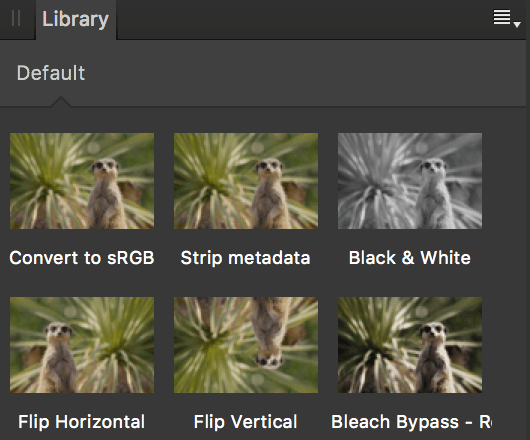530x440 pixels.
Task: Click the Strip metadata text label
Action: pos(245,258)
